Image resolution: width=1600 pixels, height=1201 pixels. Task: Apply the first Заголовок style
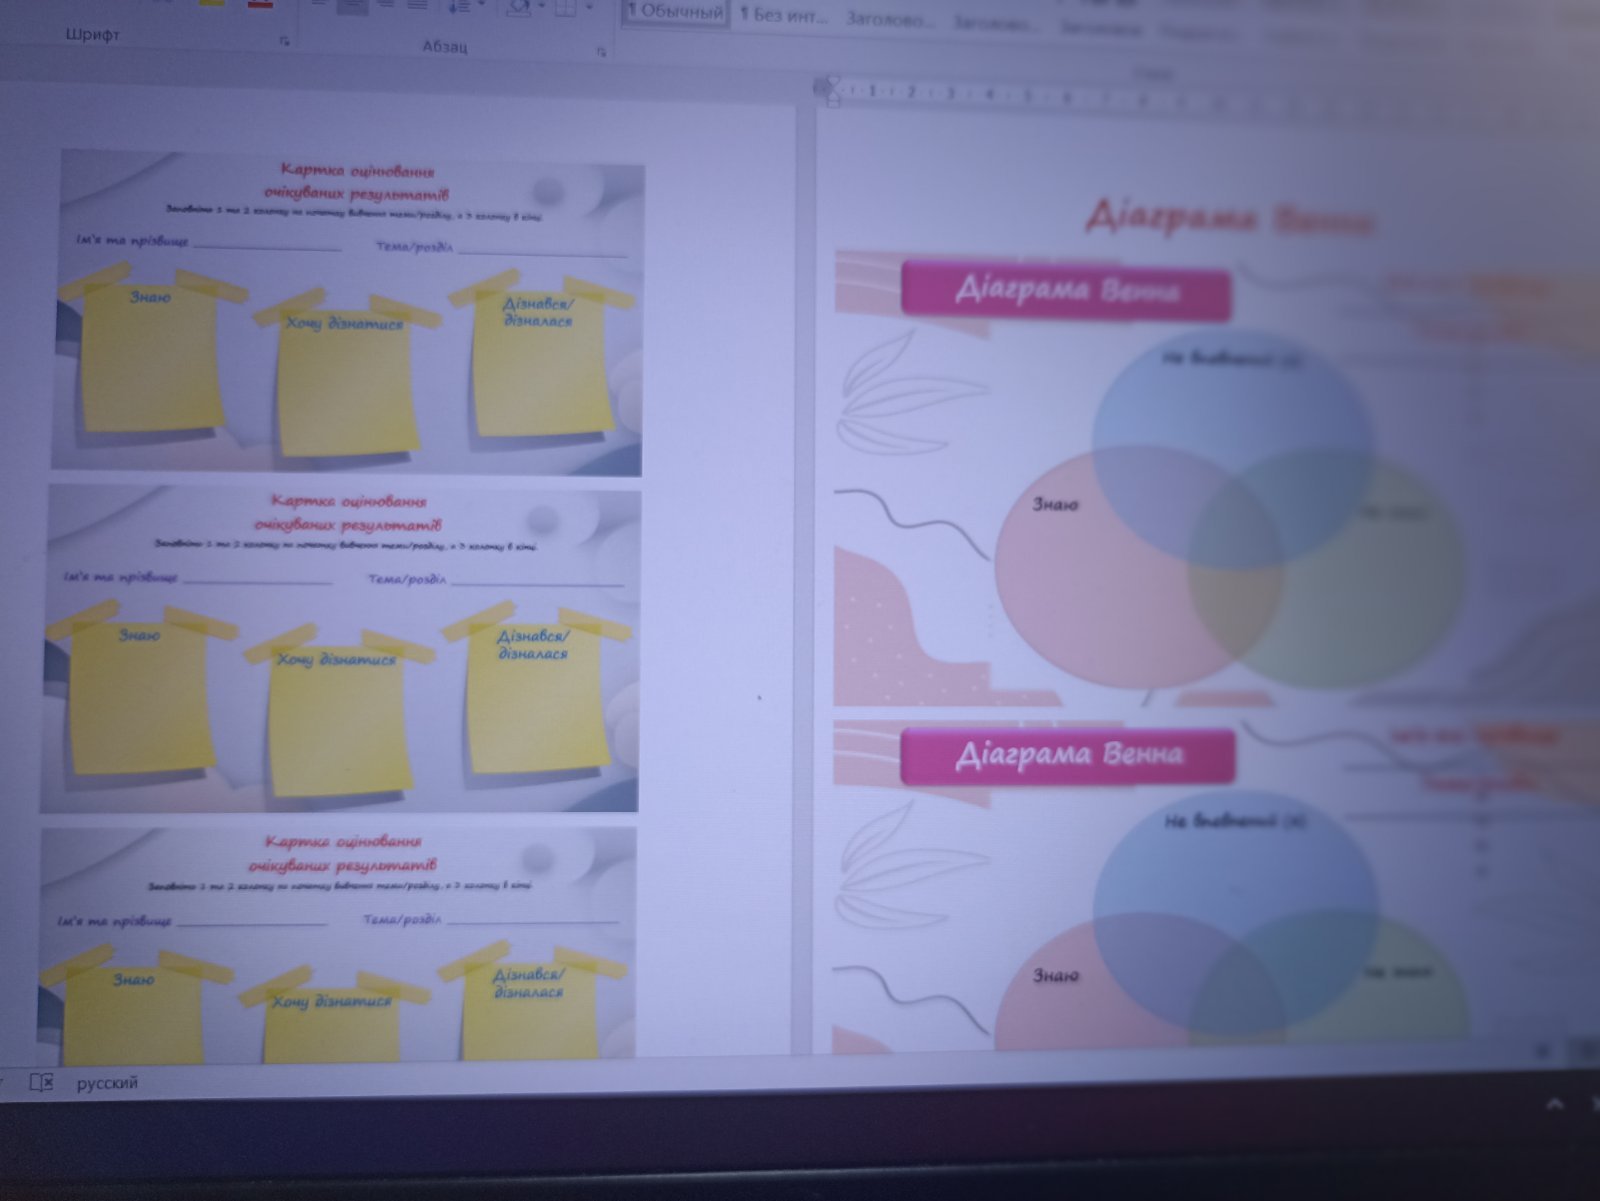coord(888,18)
